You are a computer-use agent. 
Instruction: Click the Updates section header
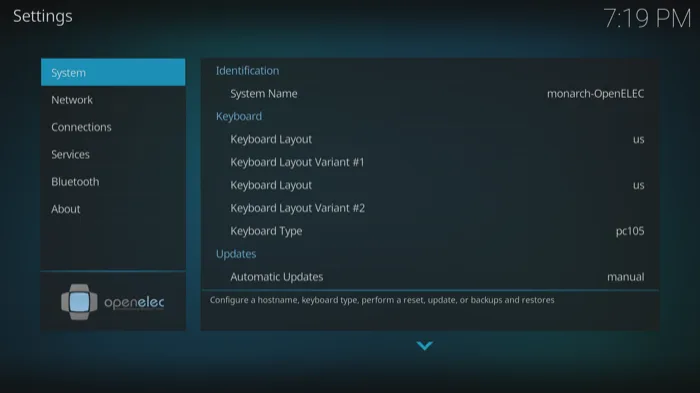pyautogui.click(x=236, y=254)
